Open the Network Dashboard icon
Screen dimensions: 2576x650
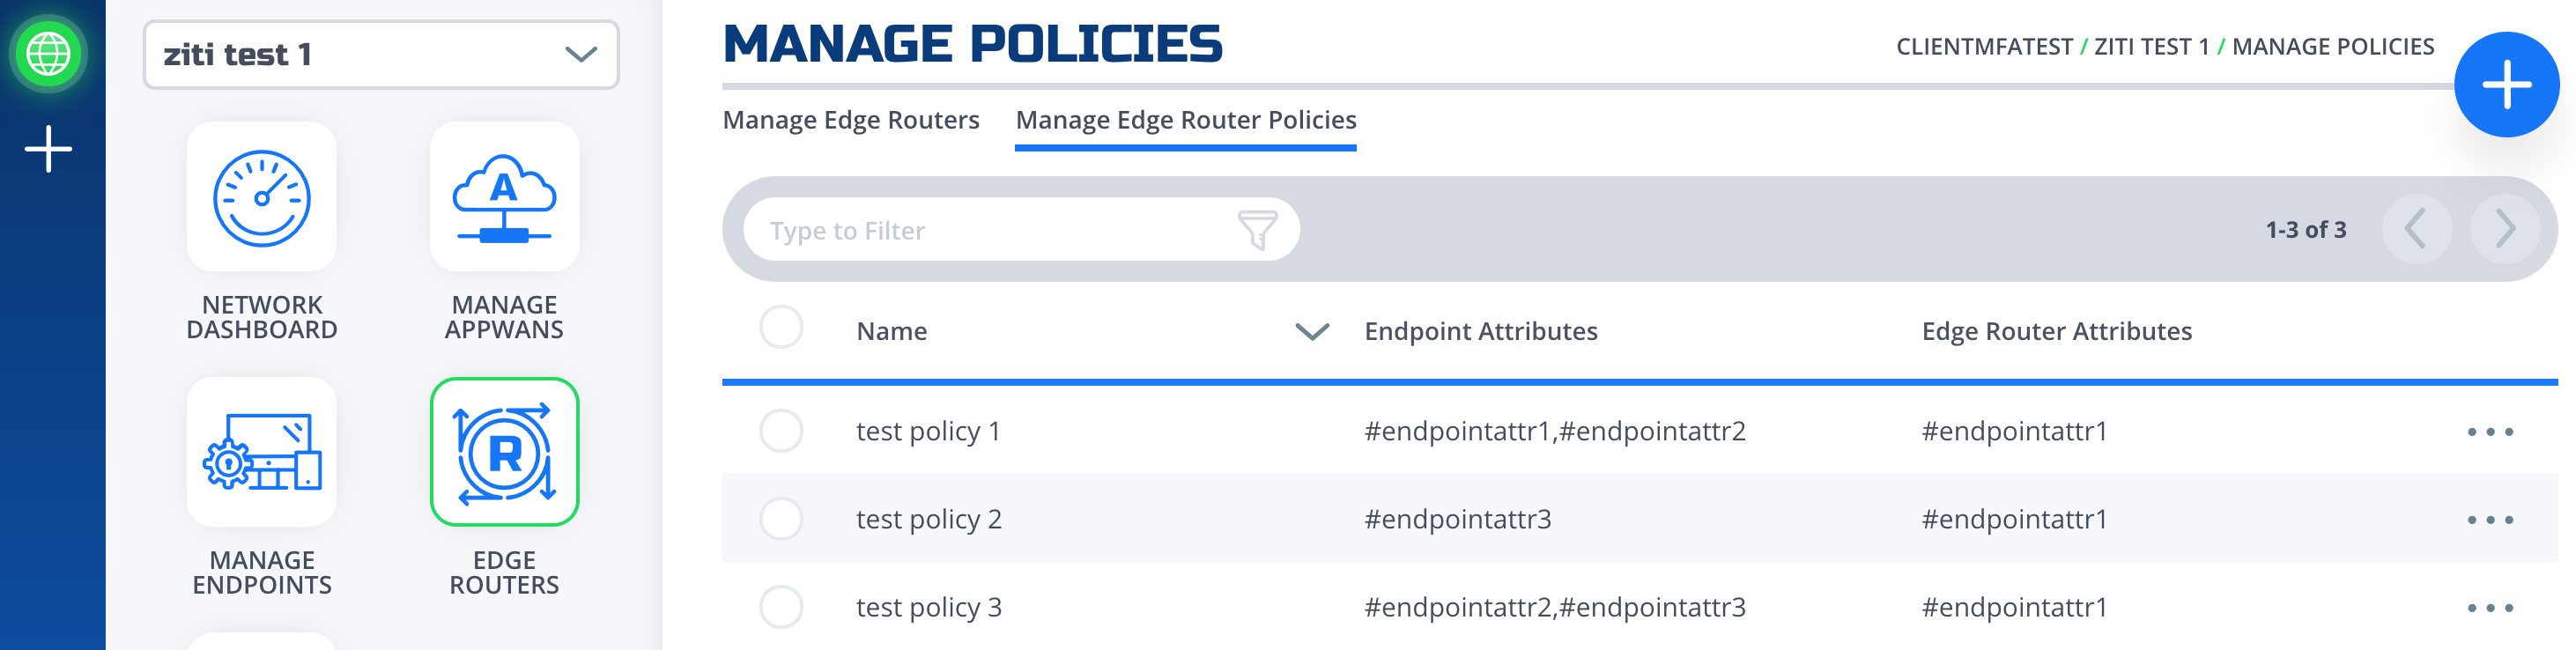pyautogui.click(x=261, y=197)
